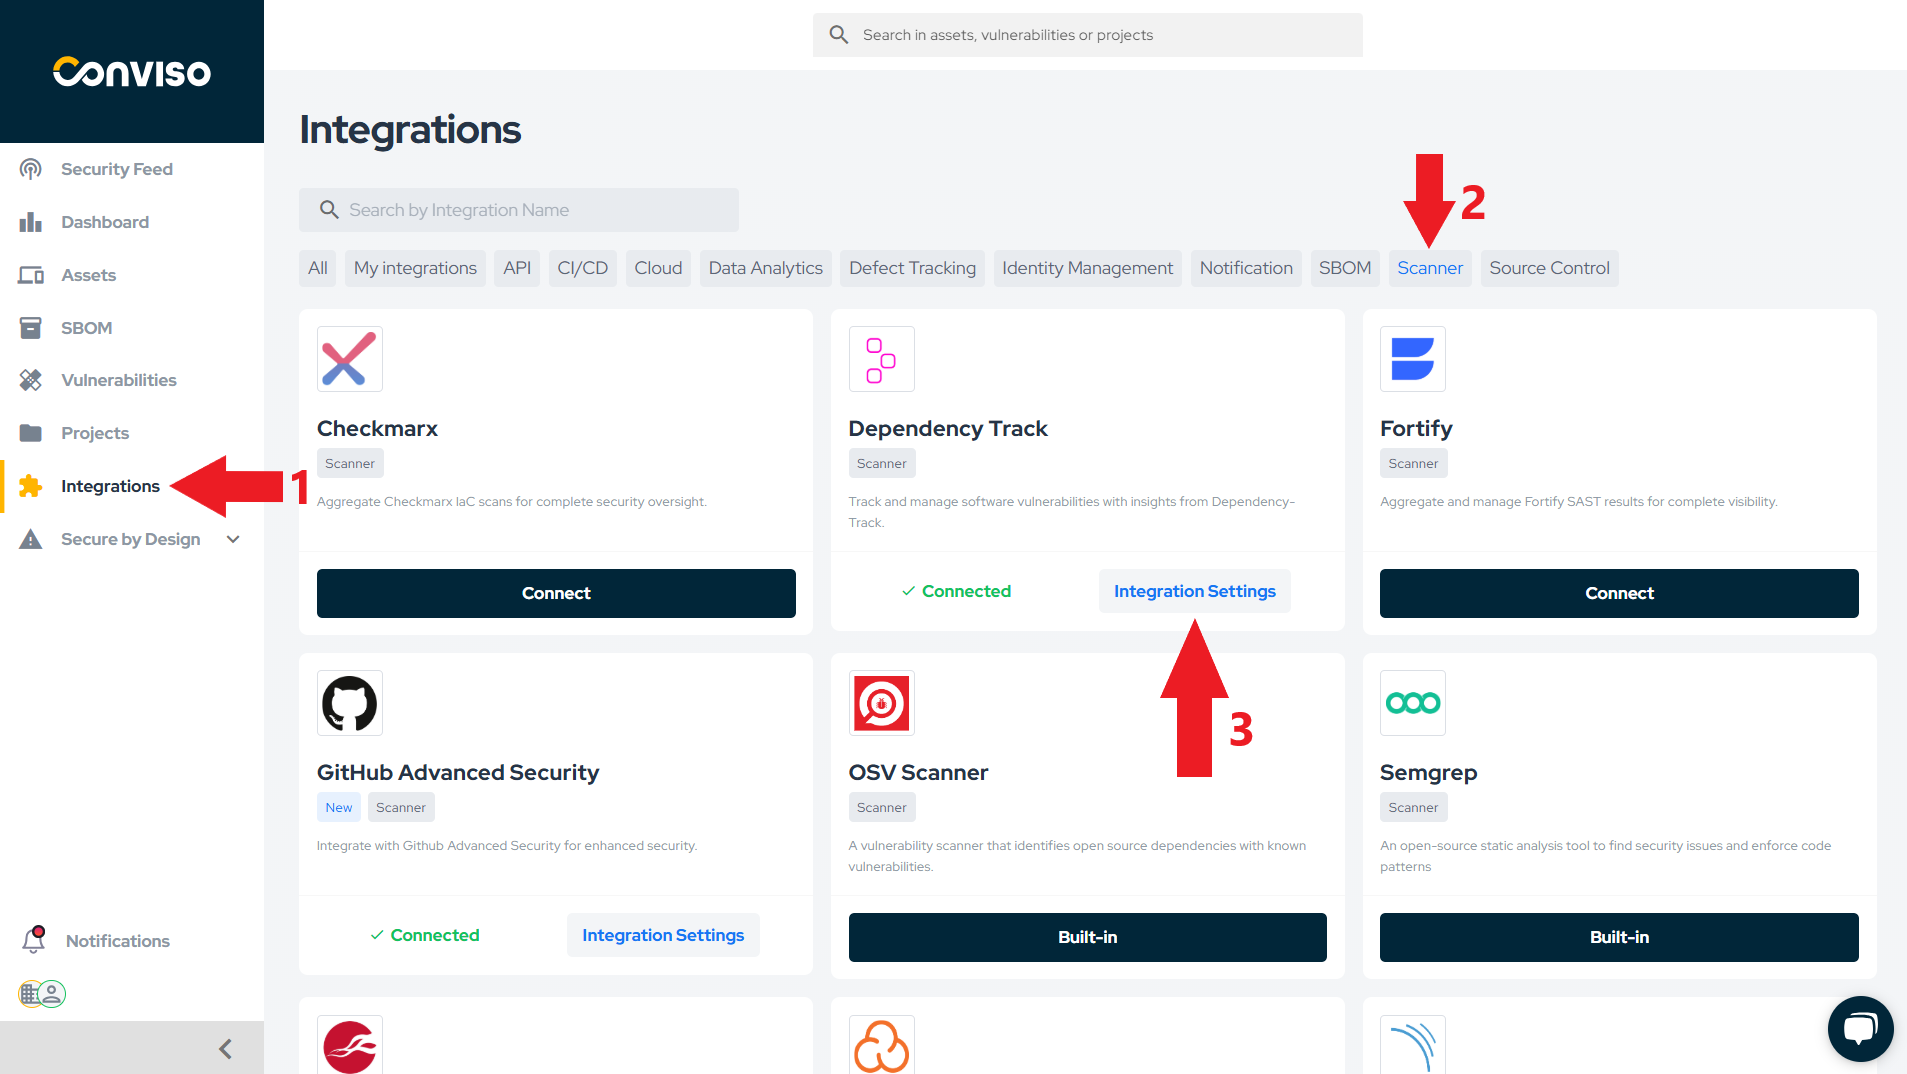This screenshot has height=1074, width=1907.
Task: Click the Projects folder icon
Action: coord(31,433)
